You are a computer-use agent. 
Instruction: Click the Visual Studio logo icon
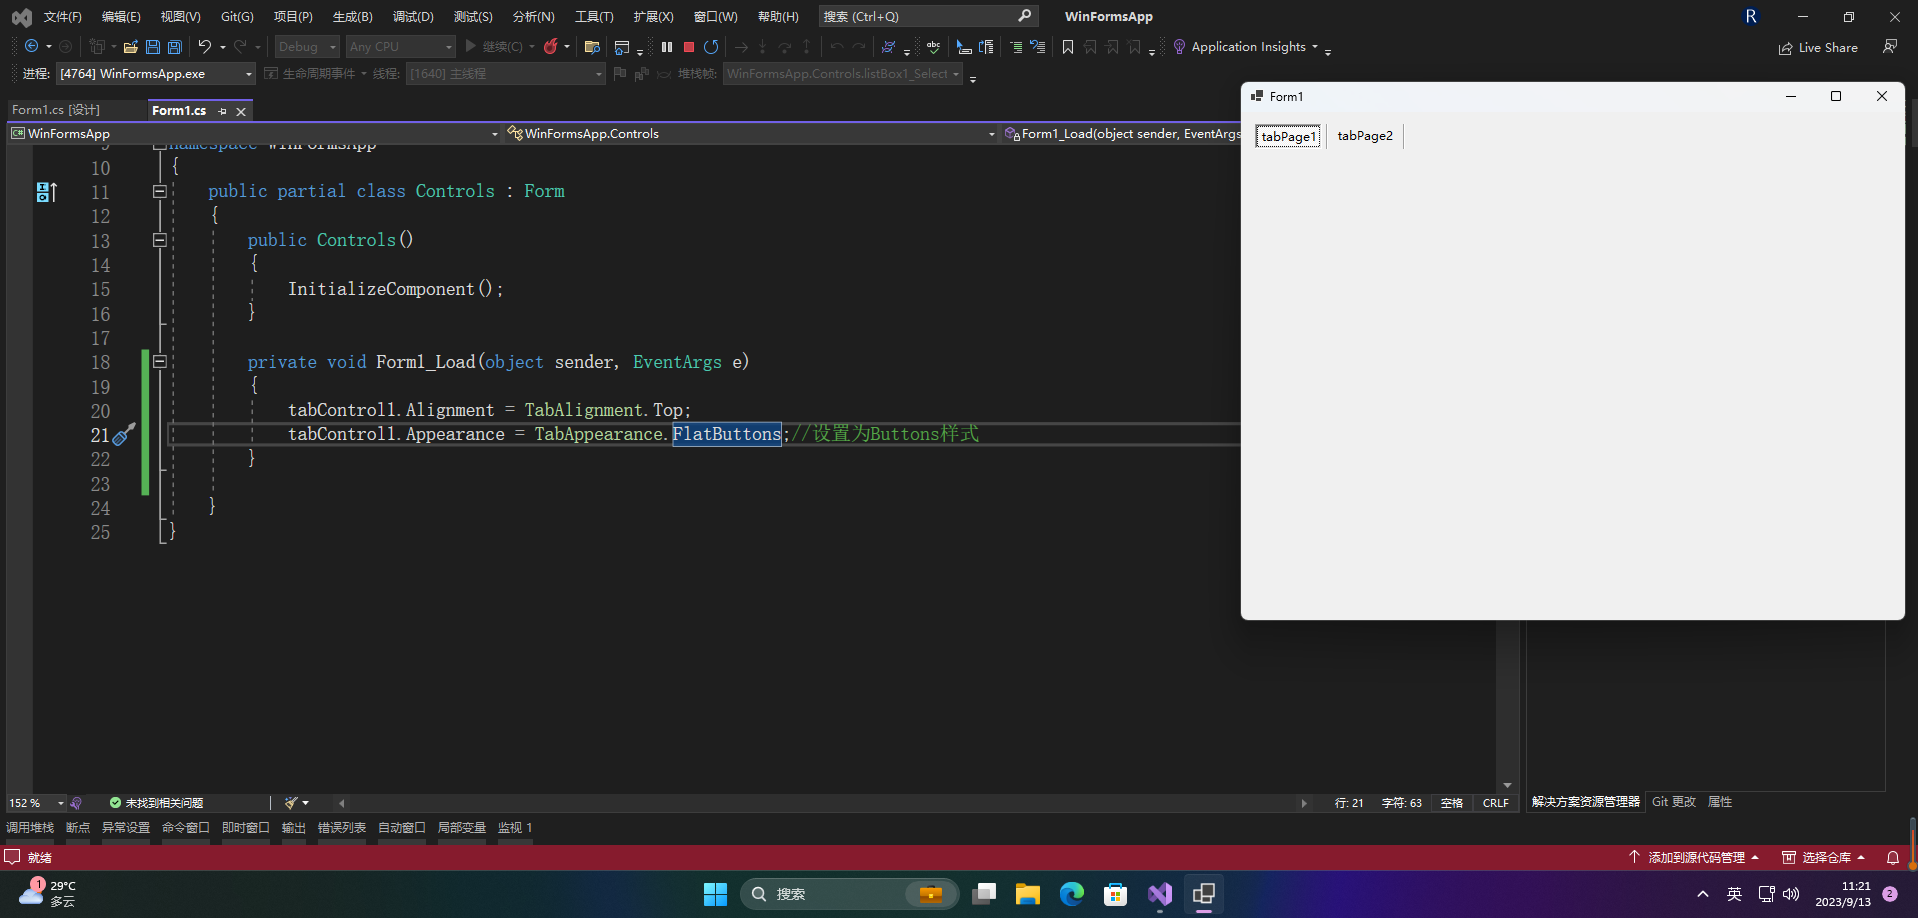click(x=21, y=16)
